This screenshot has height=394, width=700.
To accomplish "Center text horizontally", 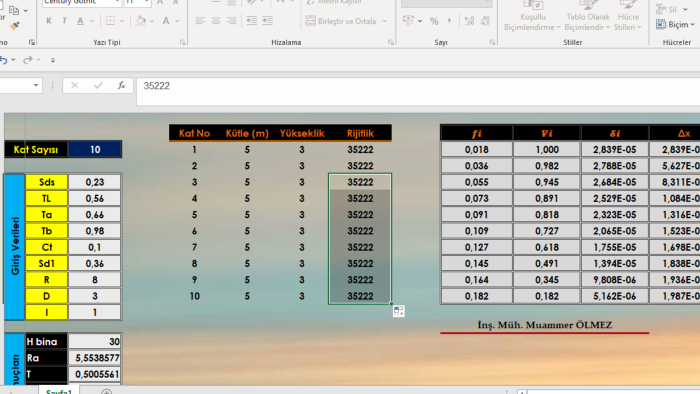I will tap(216, 21).
